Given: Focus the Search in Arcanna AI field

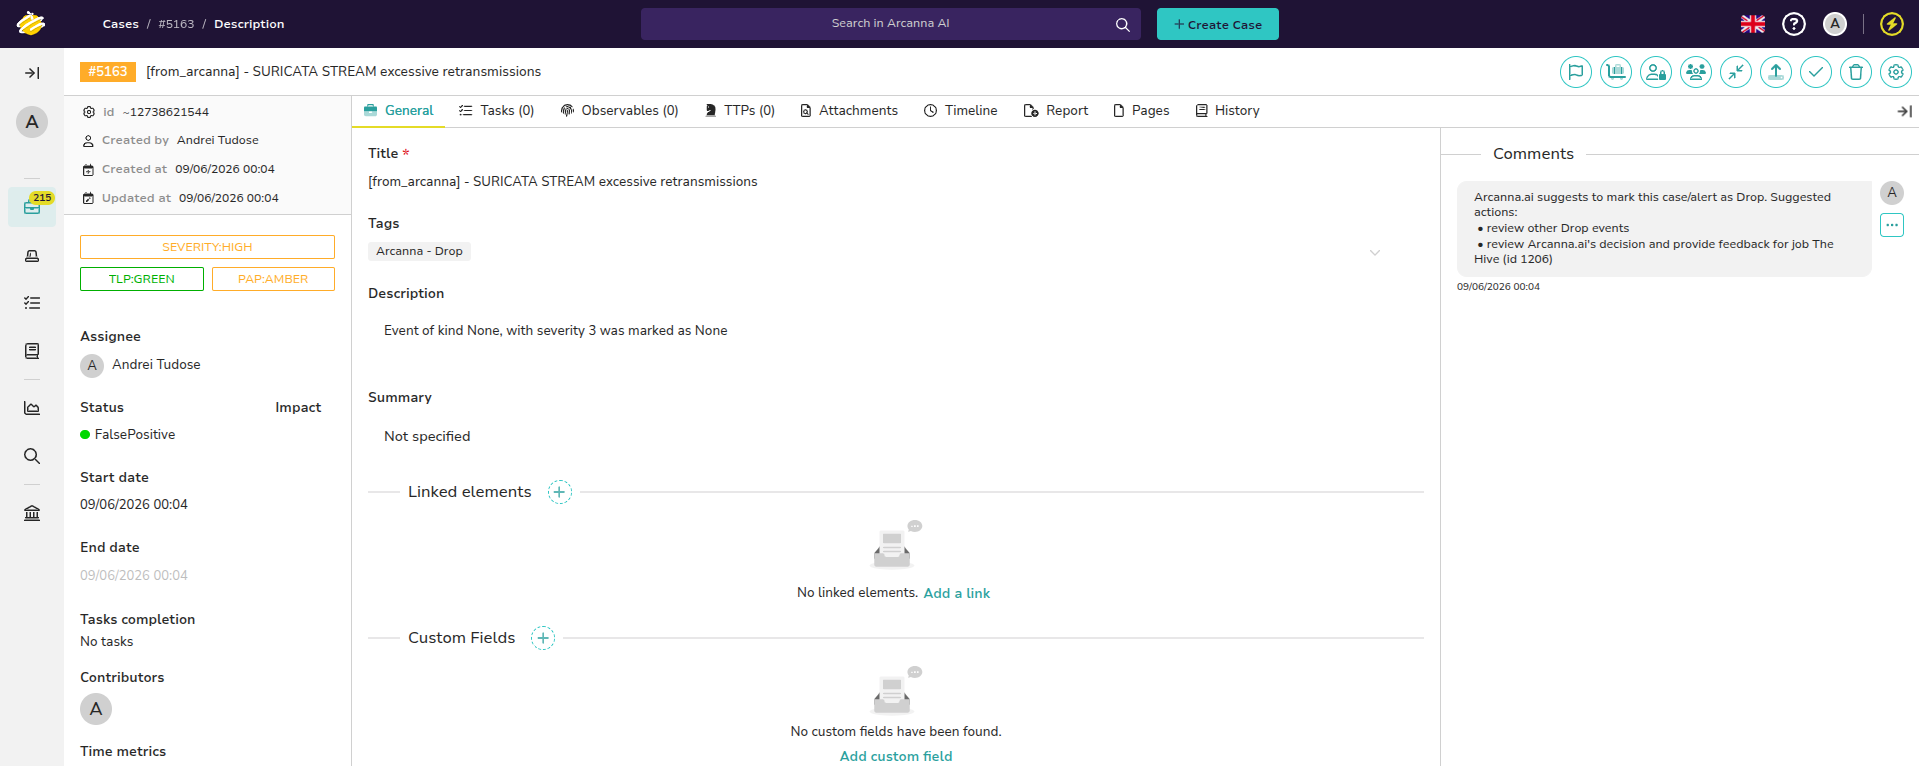Looking at the screenshot, I should pos(890,24).
